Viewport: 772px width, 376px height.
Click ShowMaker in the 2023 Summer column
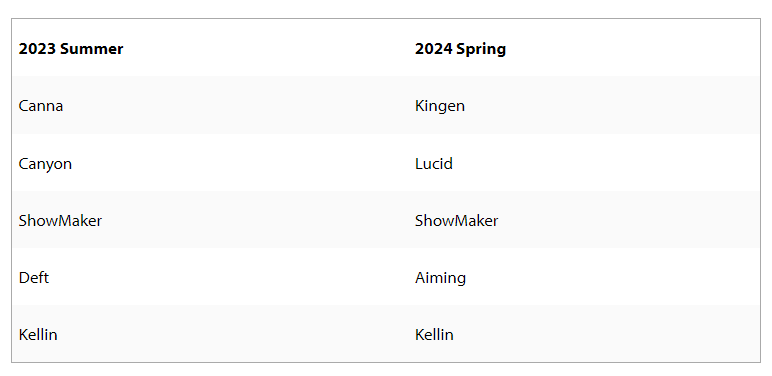coord(60,220)
